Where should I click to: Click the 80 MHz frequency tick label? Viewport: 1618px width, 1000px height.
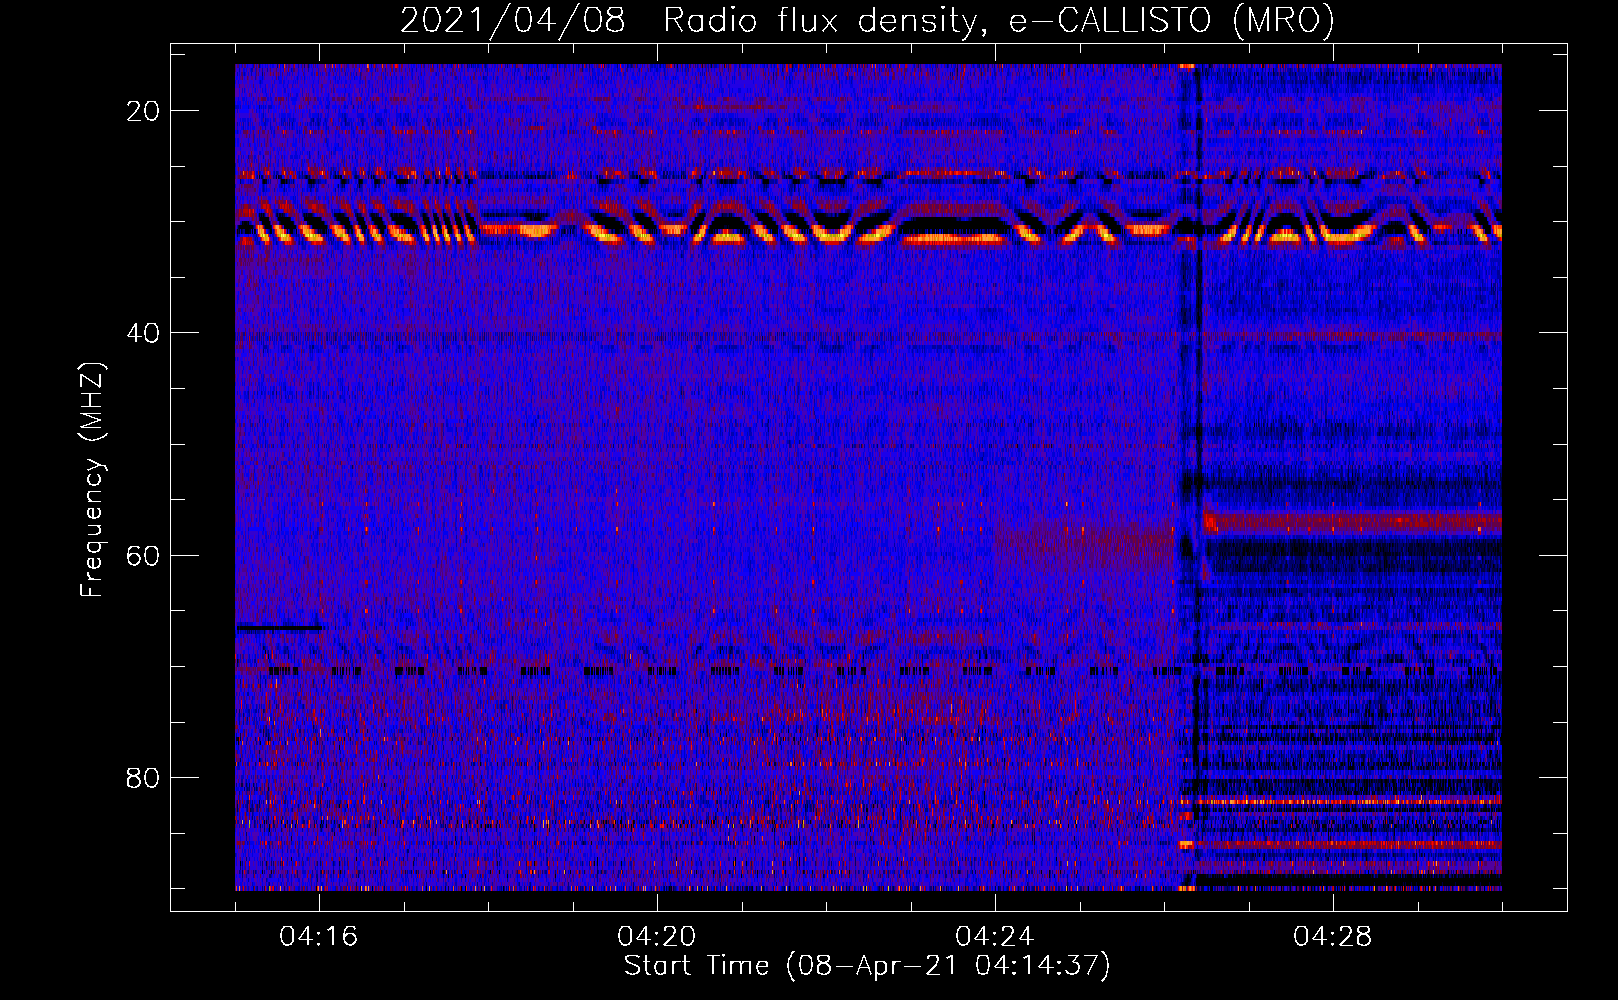(143, 777)
